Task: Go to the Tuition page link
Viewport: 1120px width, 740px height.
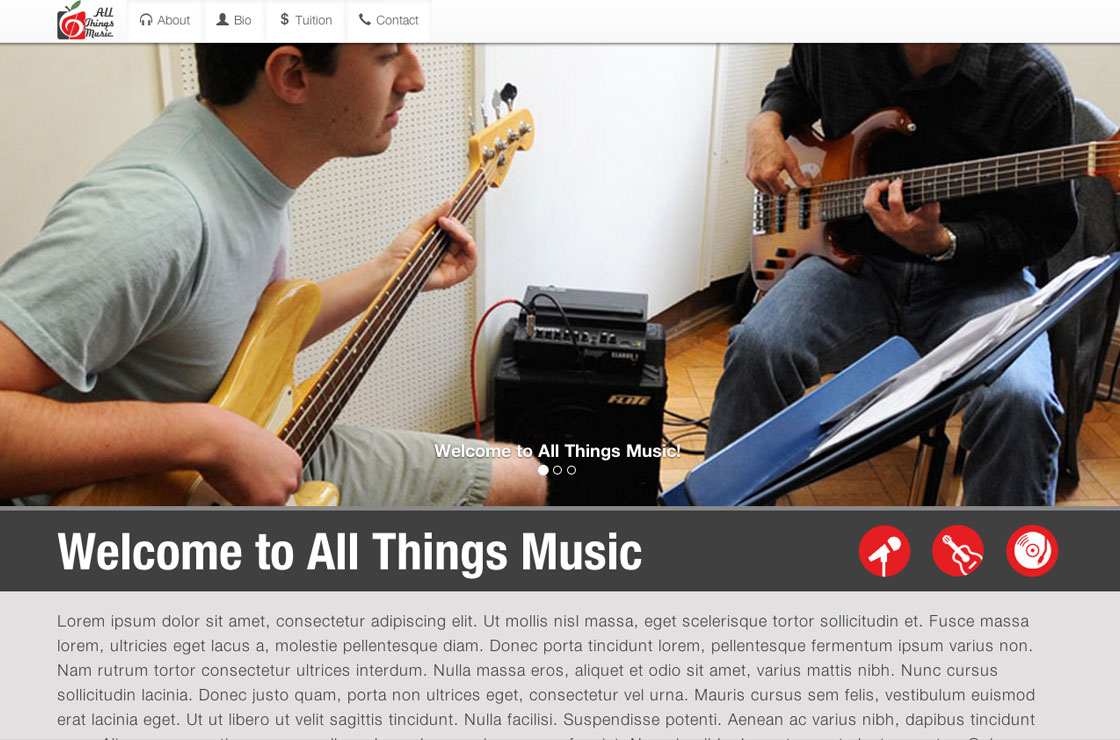Action: click(306, 21)
